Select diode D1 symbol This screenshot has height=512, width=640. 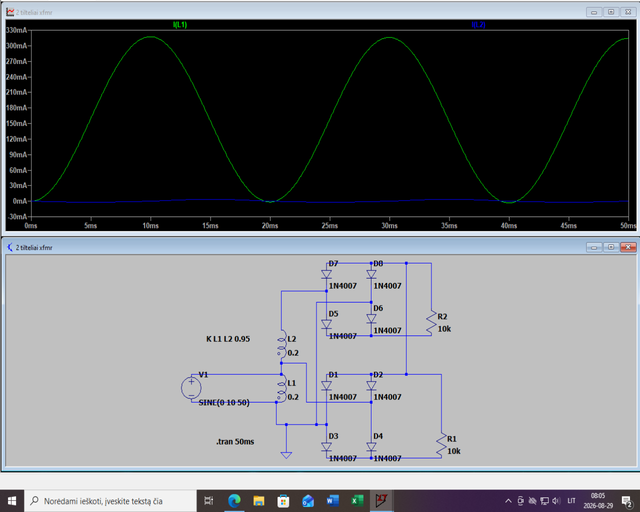click(x=326, y=385)
